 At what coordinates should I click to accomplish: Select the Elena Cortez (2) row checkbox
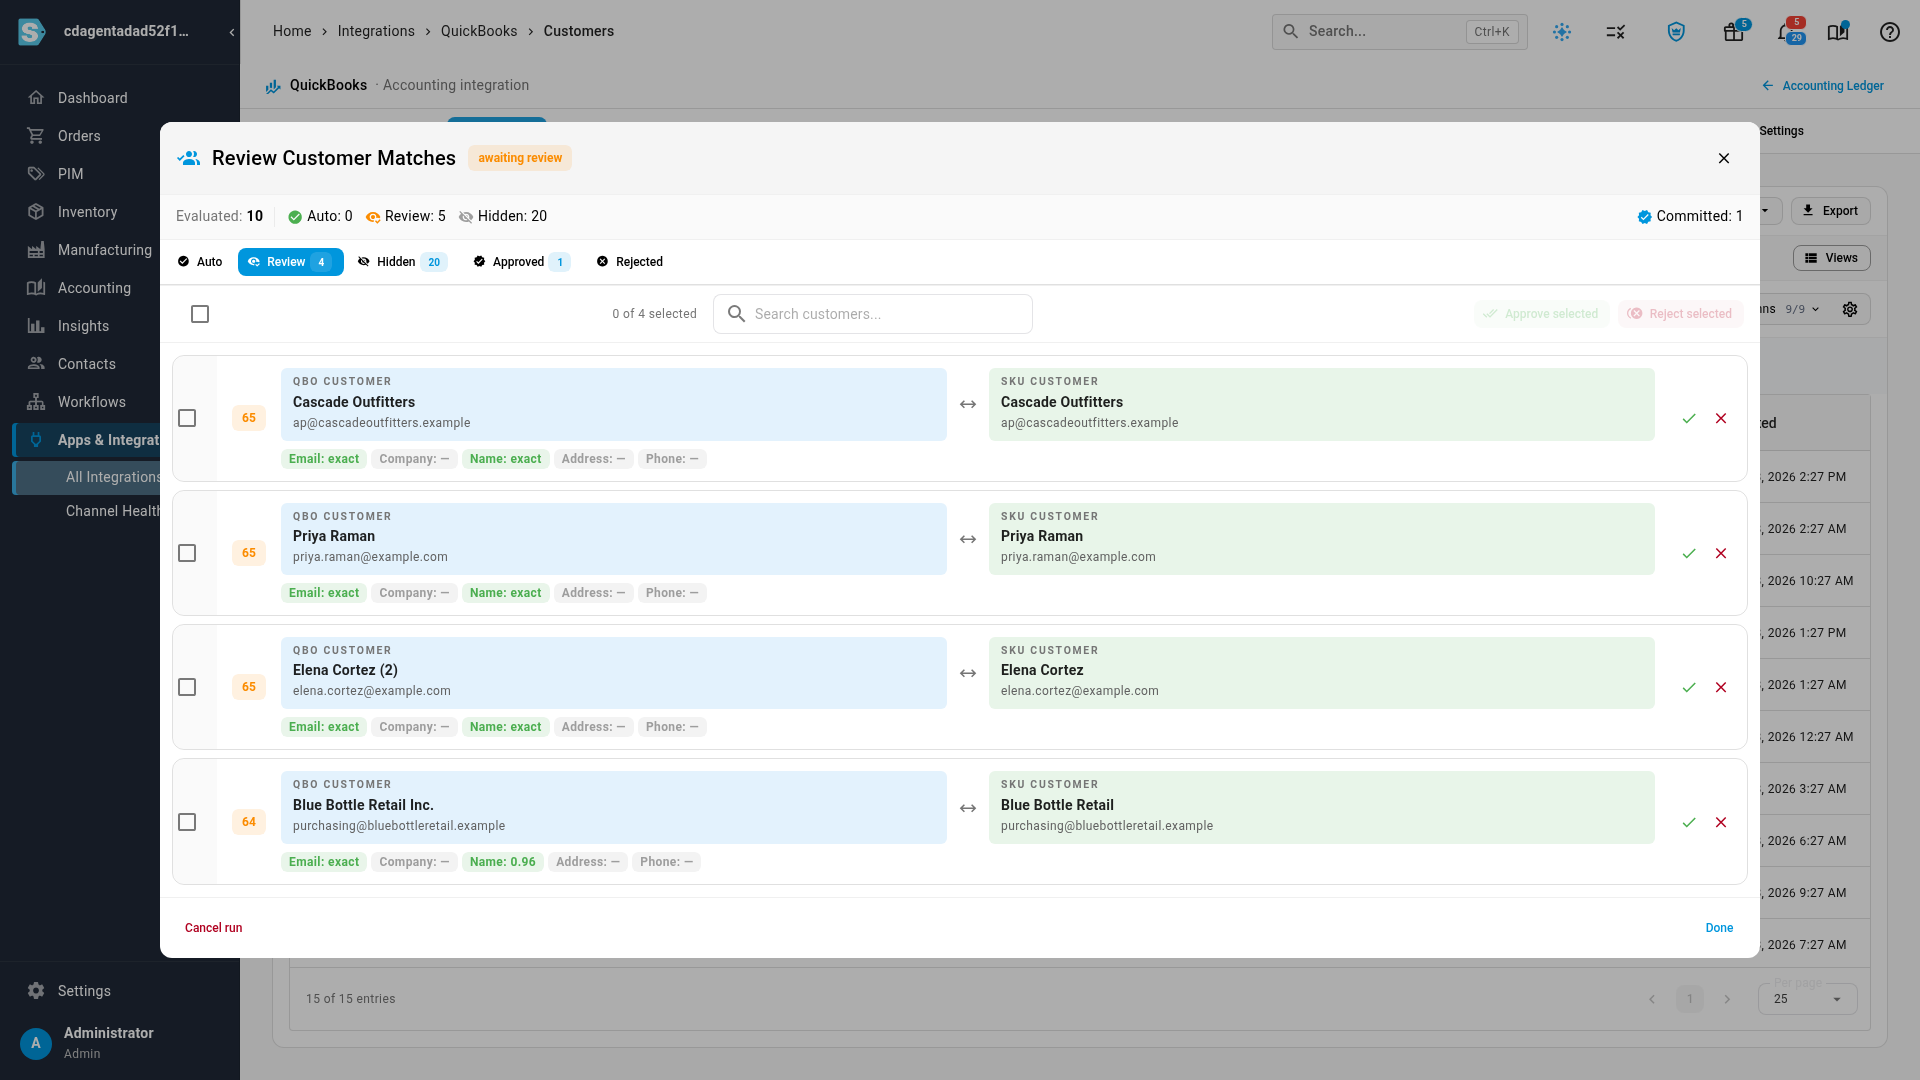tap(187, 687)
